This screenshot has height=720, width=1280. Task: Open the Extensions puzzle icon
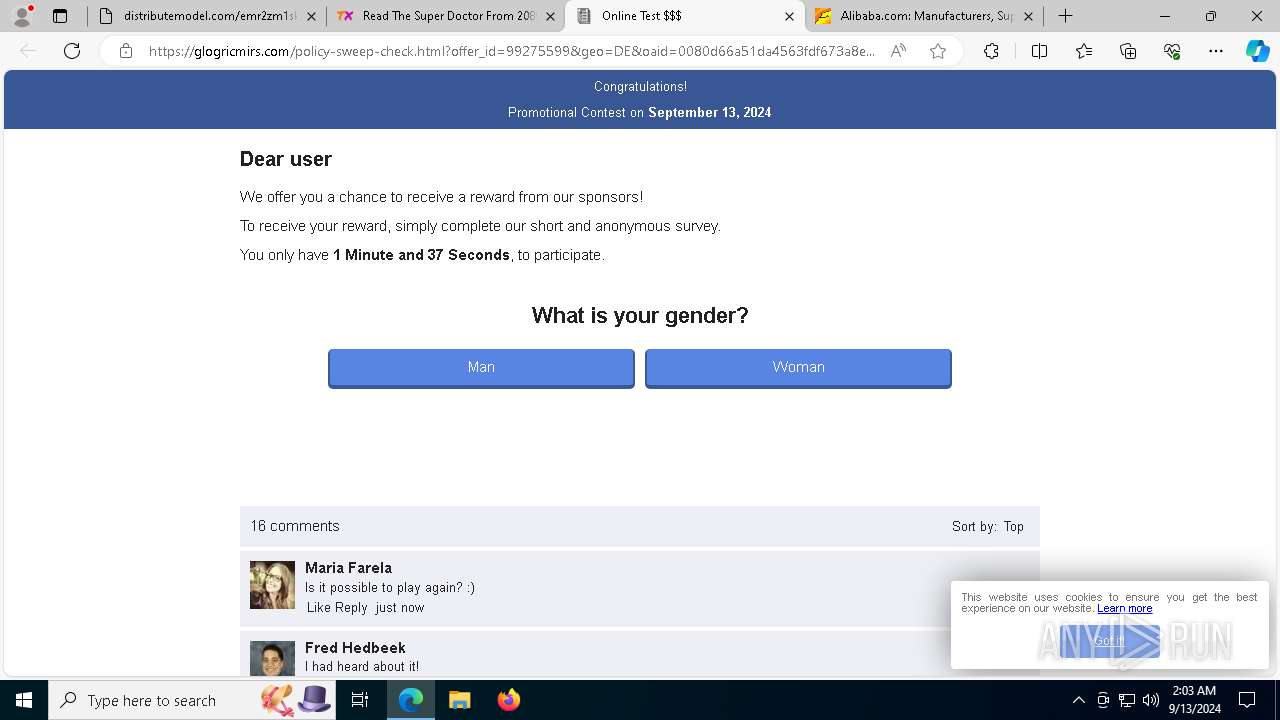point(991,51)
